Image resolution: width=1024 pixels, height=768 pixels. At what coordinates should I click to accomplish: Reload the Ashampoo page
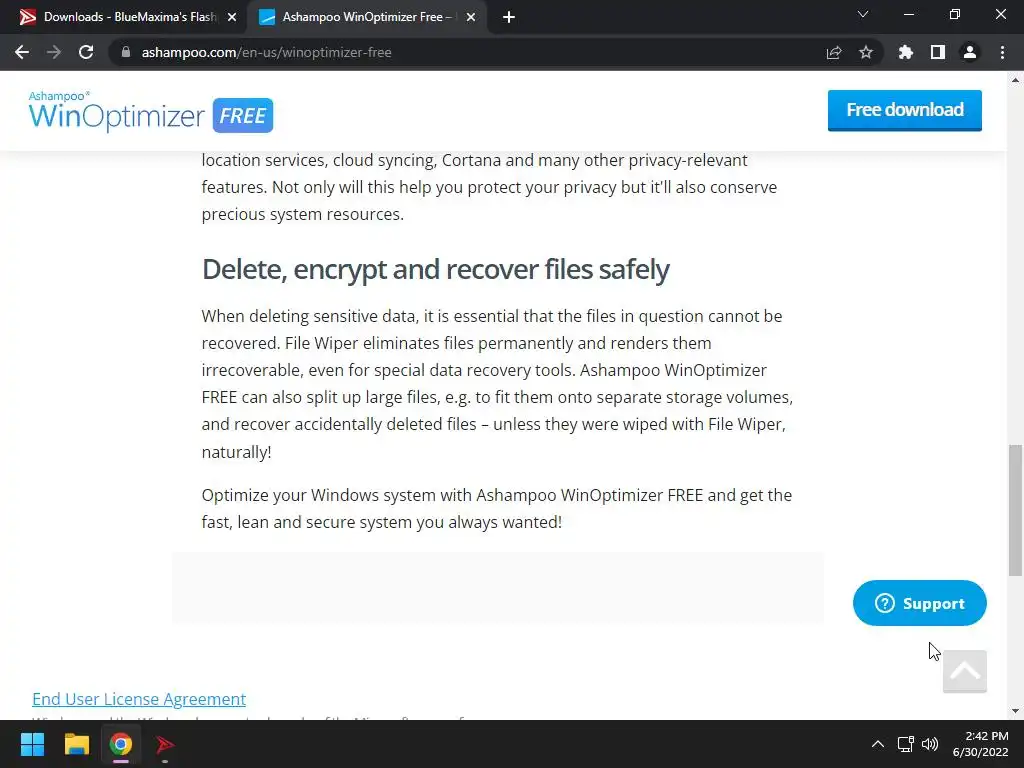click(x=86, y=52)
